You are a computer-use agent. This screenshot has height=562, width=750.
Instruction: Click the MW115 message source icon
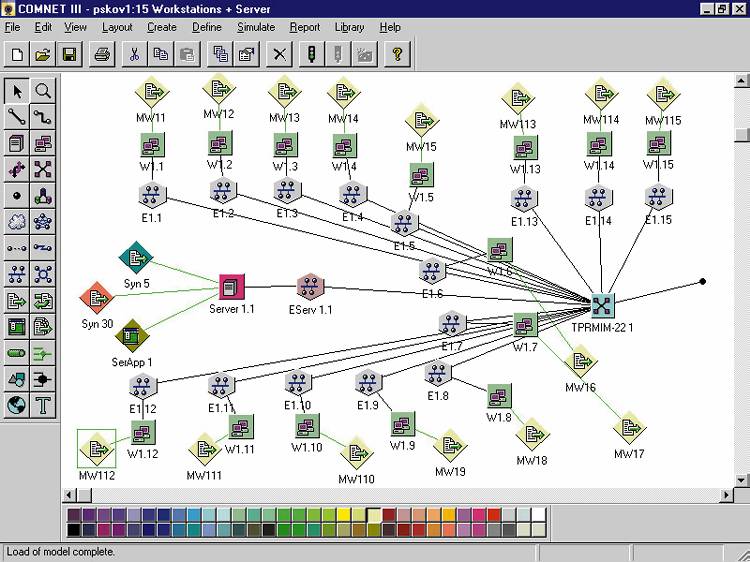coord(663,95)
